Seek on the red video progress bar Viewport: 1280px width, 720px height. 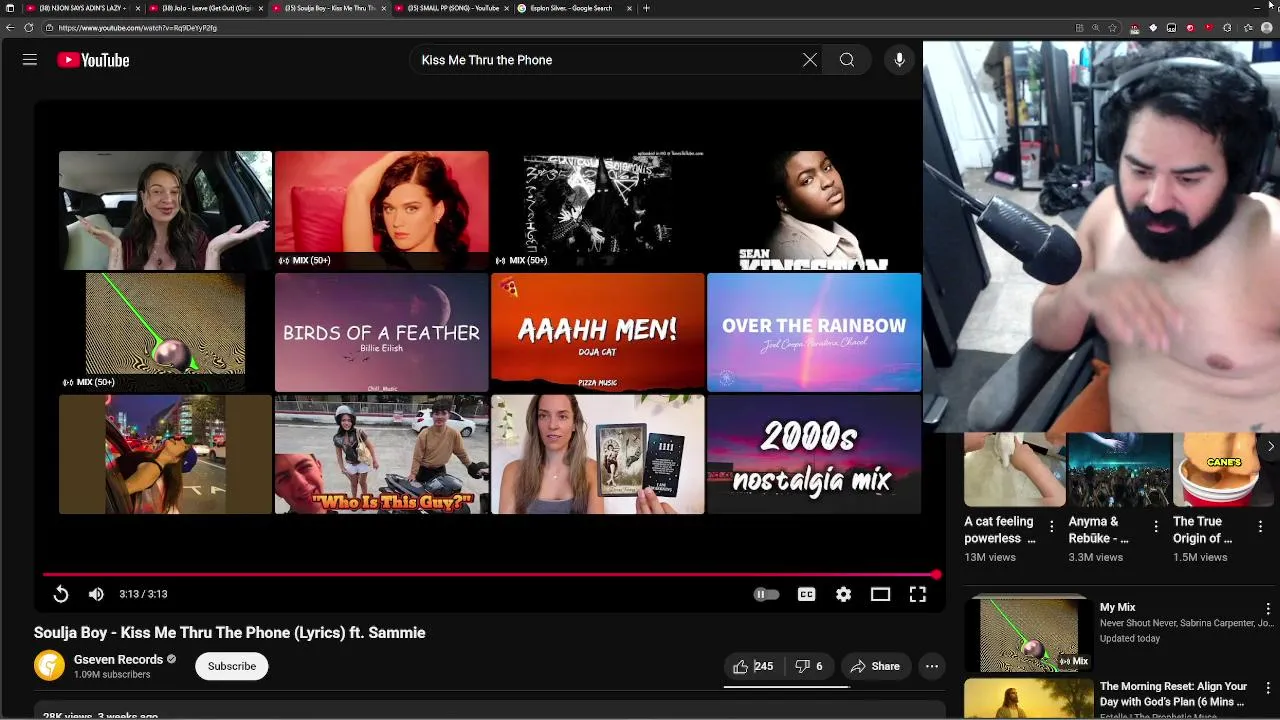[491, 575]
